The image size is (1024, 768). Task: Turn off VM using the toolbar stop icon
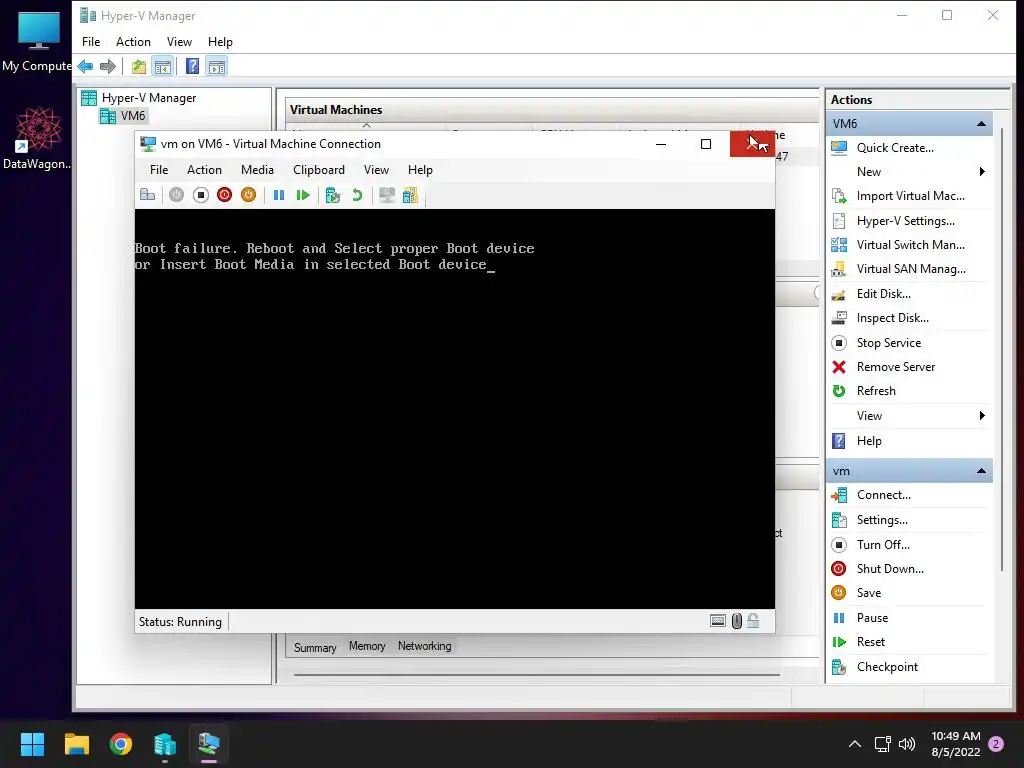pyautogui.click(x=200, y=195)
